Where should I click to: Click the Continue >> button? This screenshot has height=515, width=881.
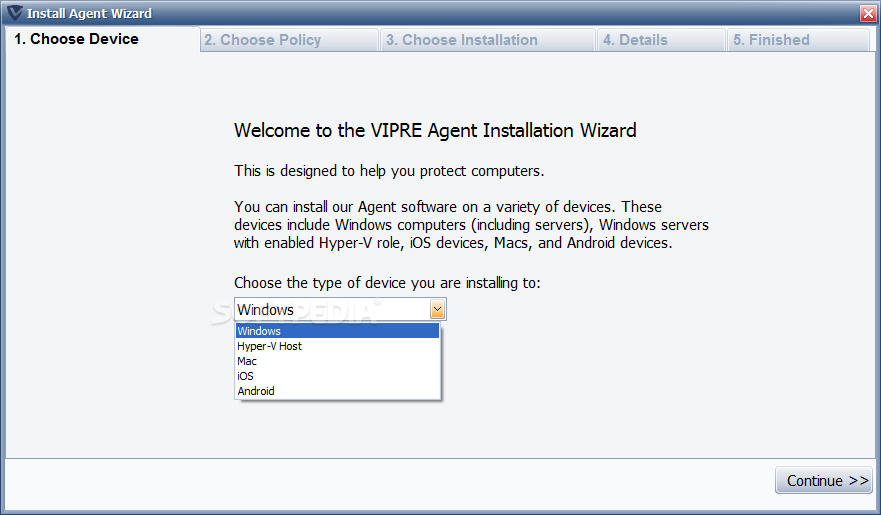tap(824, 480)
